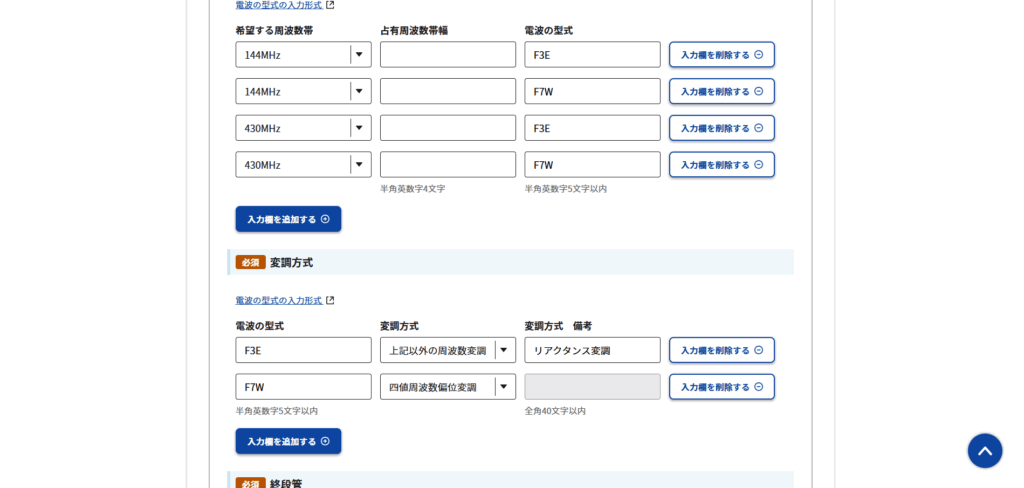The image size is (1024, 488).
Task: Click the scroll-to-top arrow button
Action: point(984,451)
